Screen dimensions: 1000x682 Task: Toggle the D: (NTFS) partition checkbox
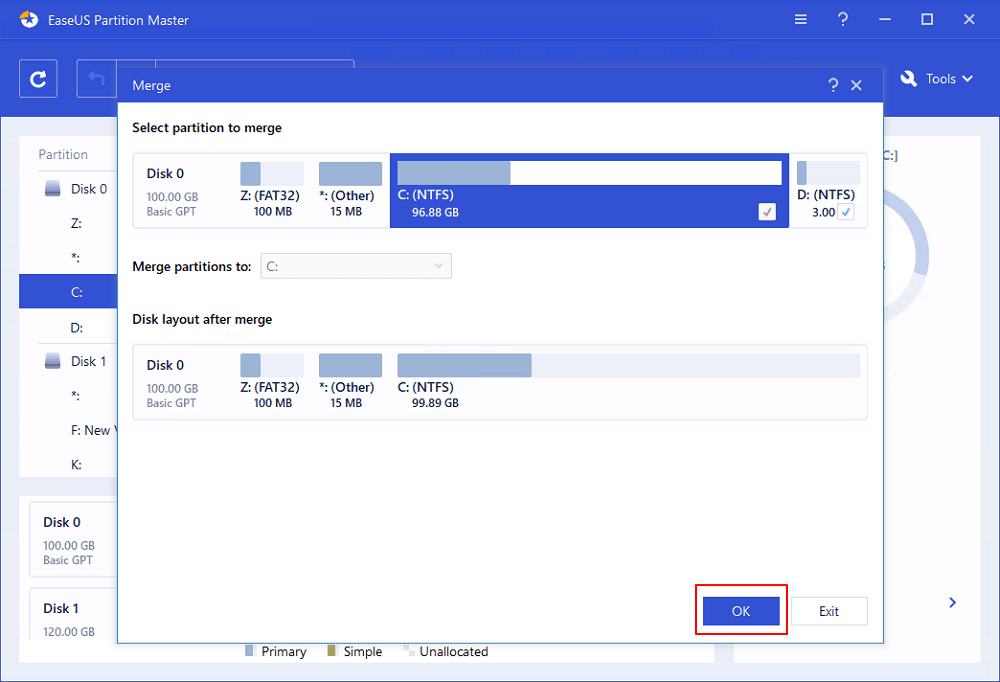(846, 212)
